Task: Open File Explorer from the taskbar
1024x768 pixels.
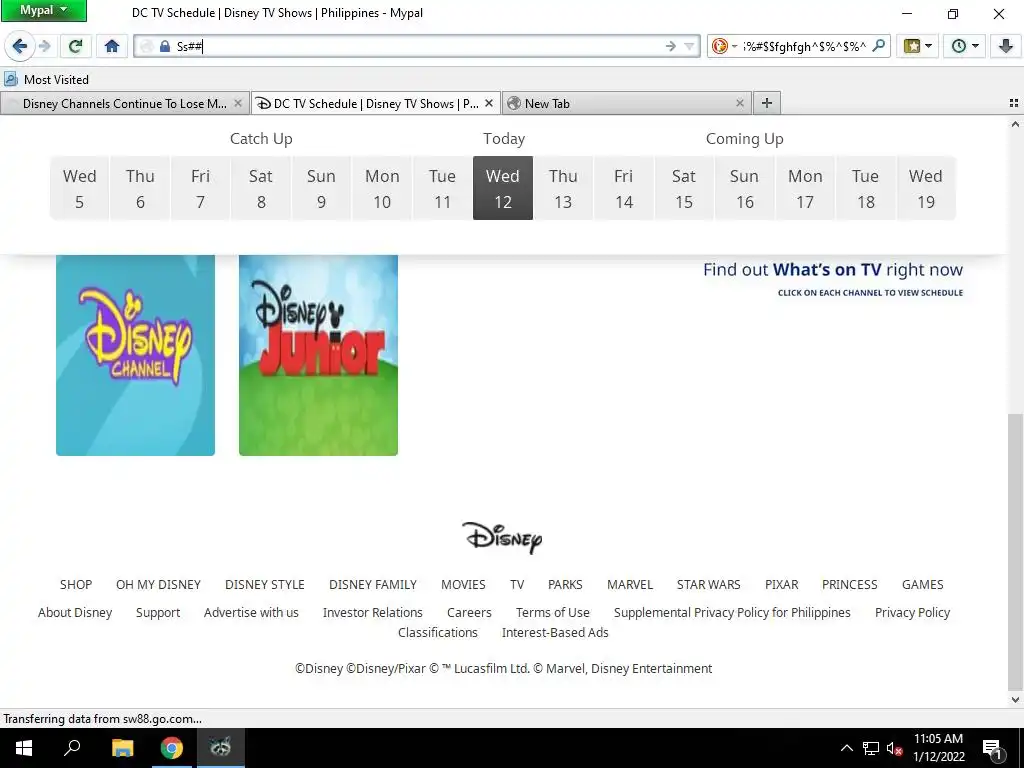Action: (x=122, y=748)
